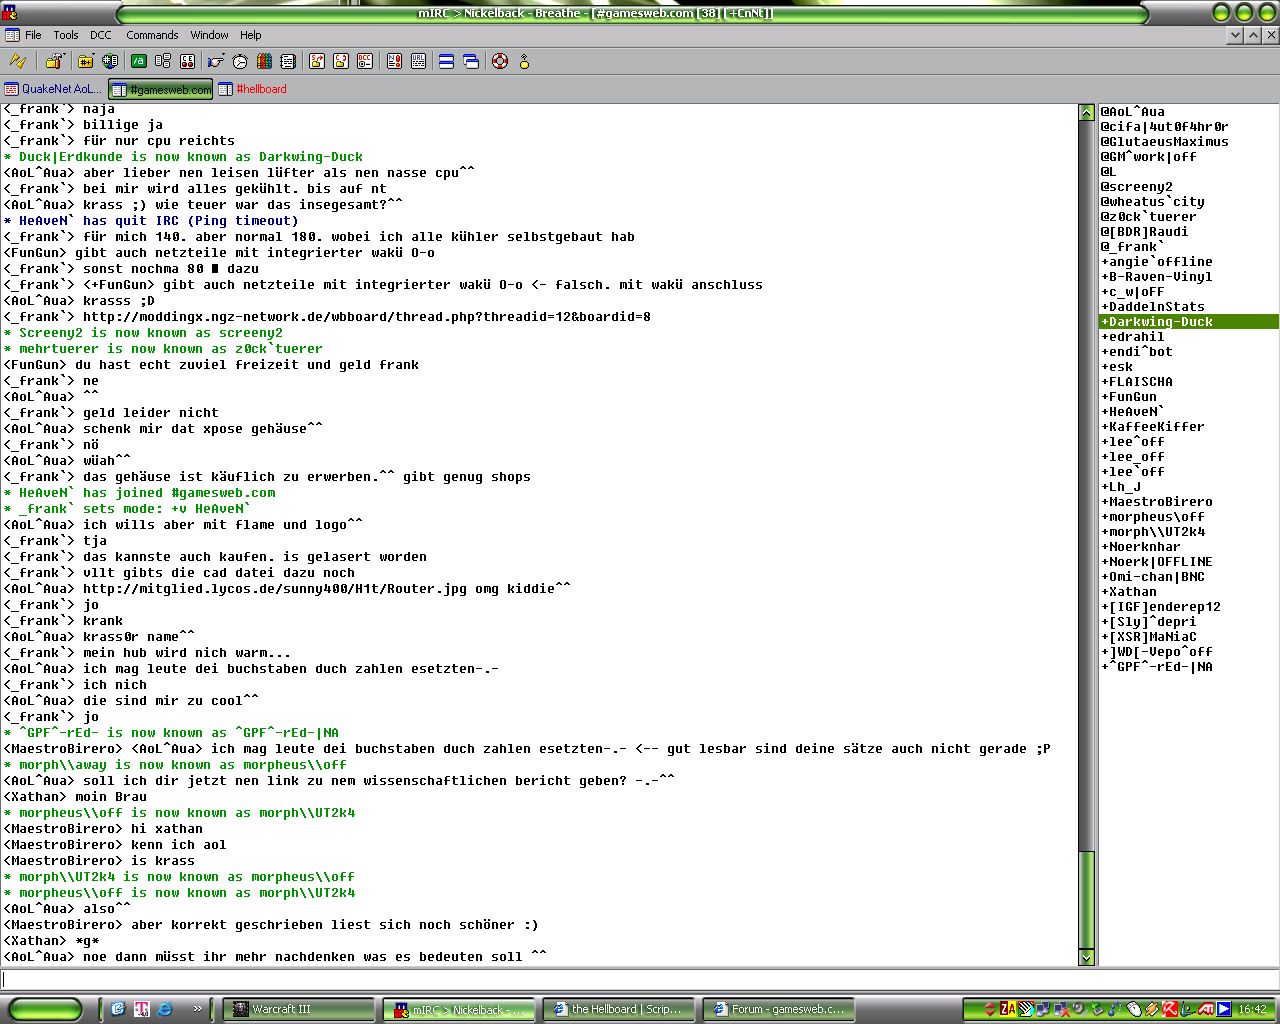Screen dimensions: 1280x1024
Task: Click the Connect lightning bolt icon
Action: [18, 62]
